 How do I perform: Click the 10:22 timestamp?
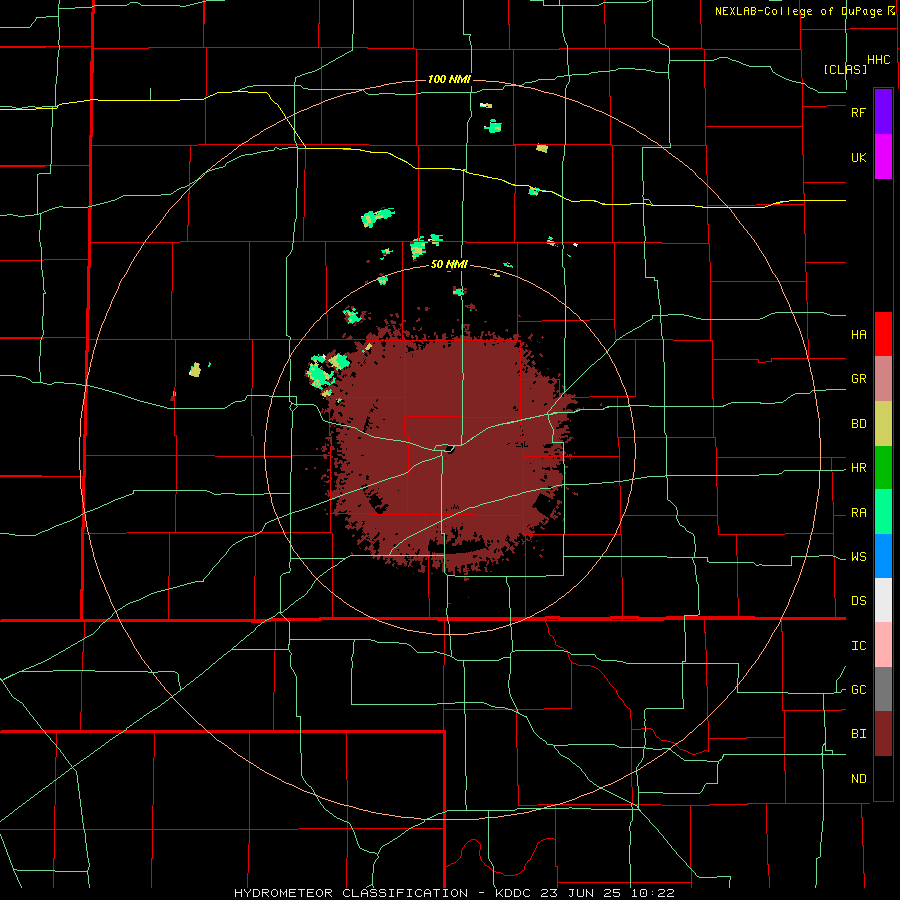click(654, 893)
